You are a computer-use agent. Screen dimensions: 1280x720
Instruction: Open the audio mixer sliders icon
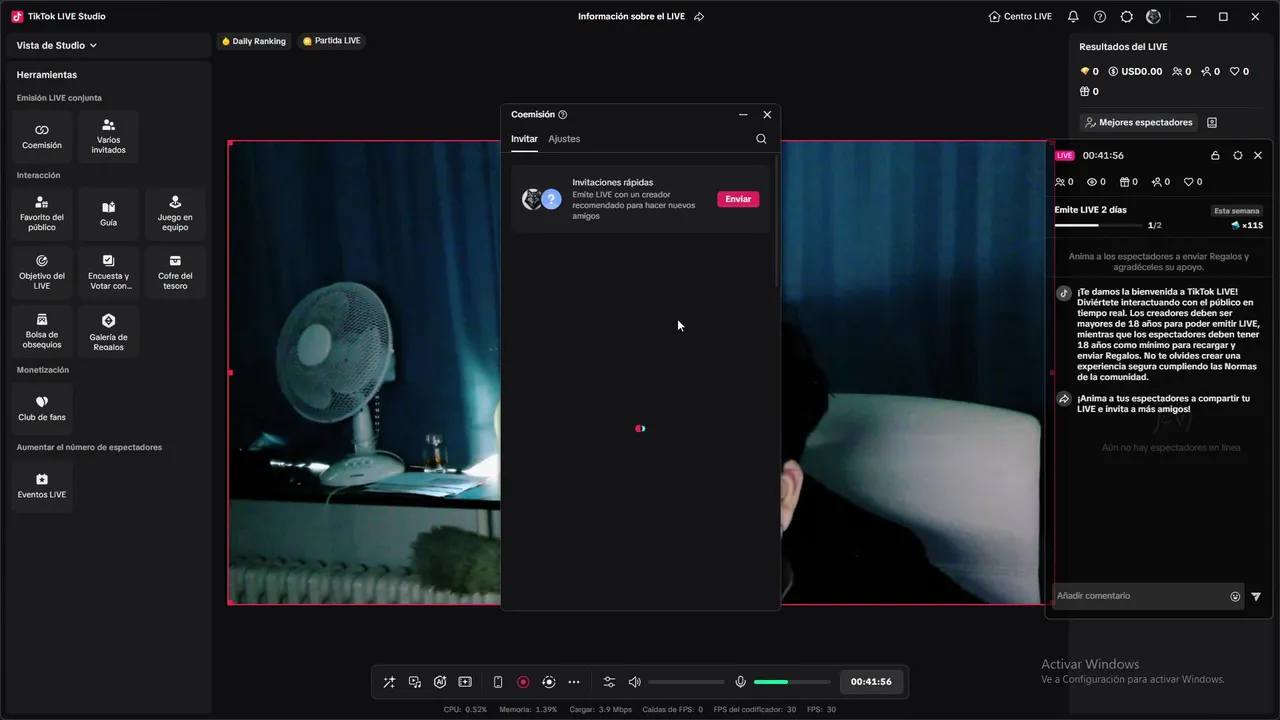(609, 682)
